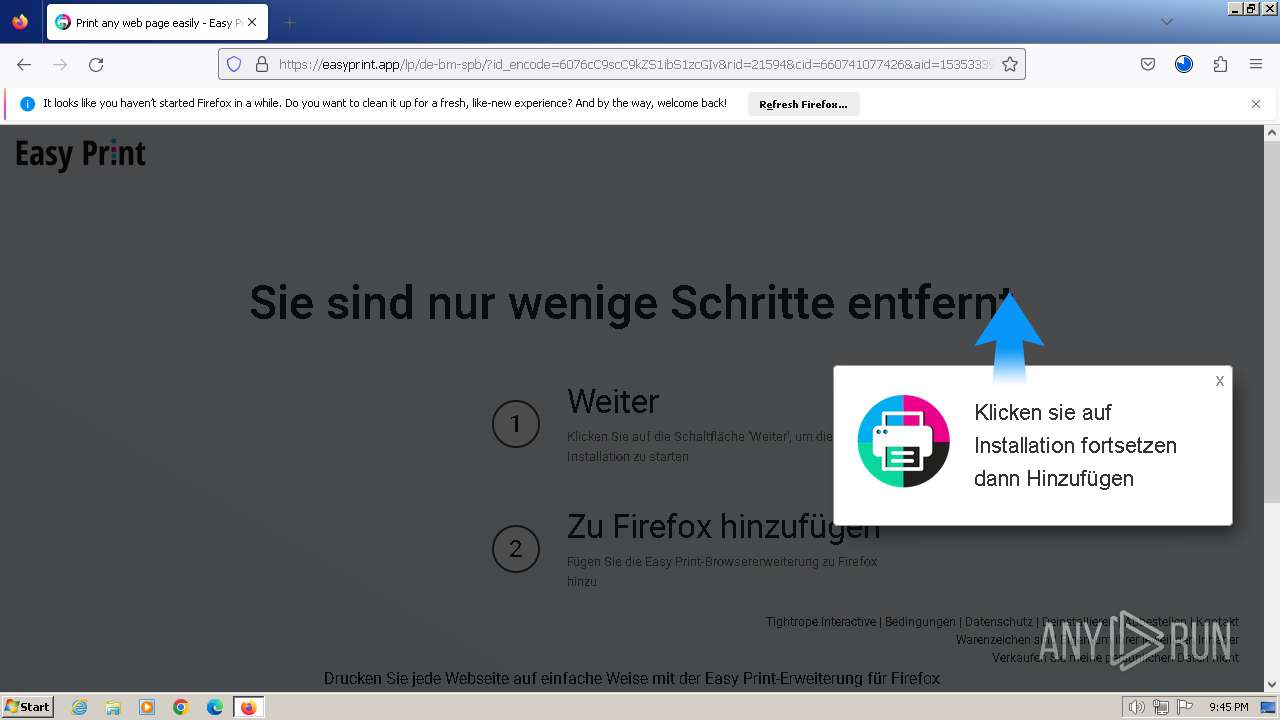Viewport: 1280px width, 720px height.
Task: Click the Easy Print logo
Action: point(81,154)
